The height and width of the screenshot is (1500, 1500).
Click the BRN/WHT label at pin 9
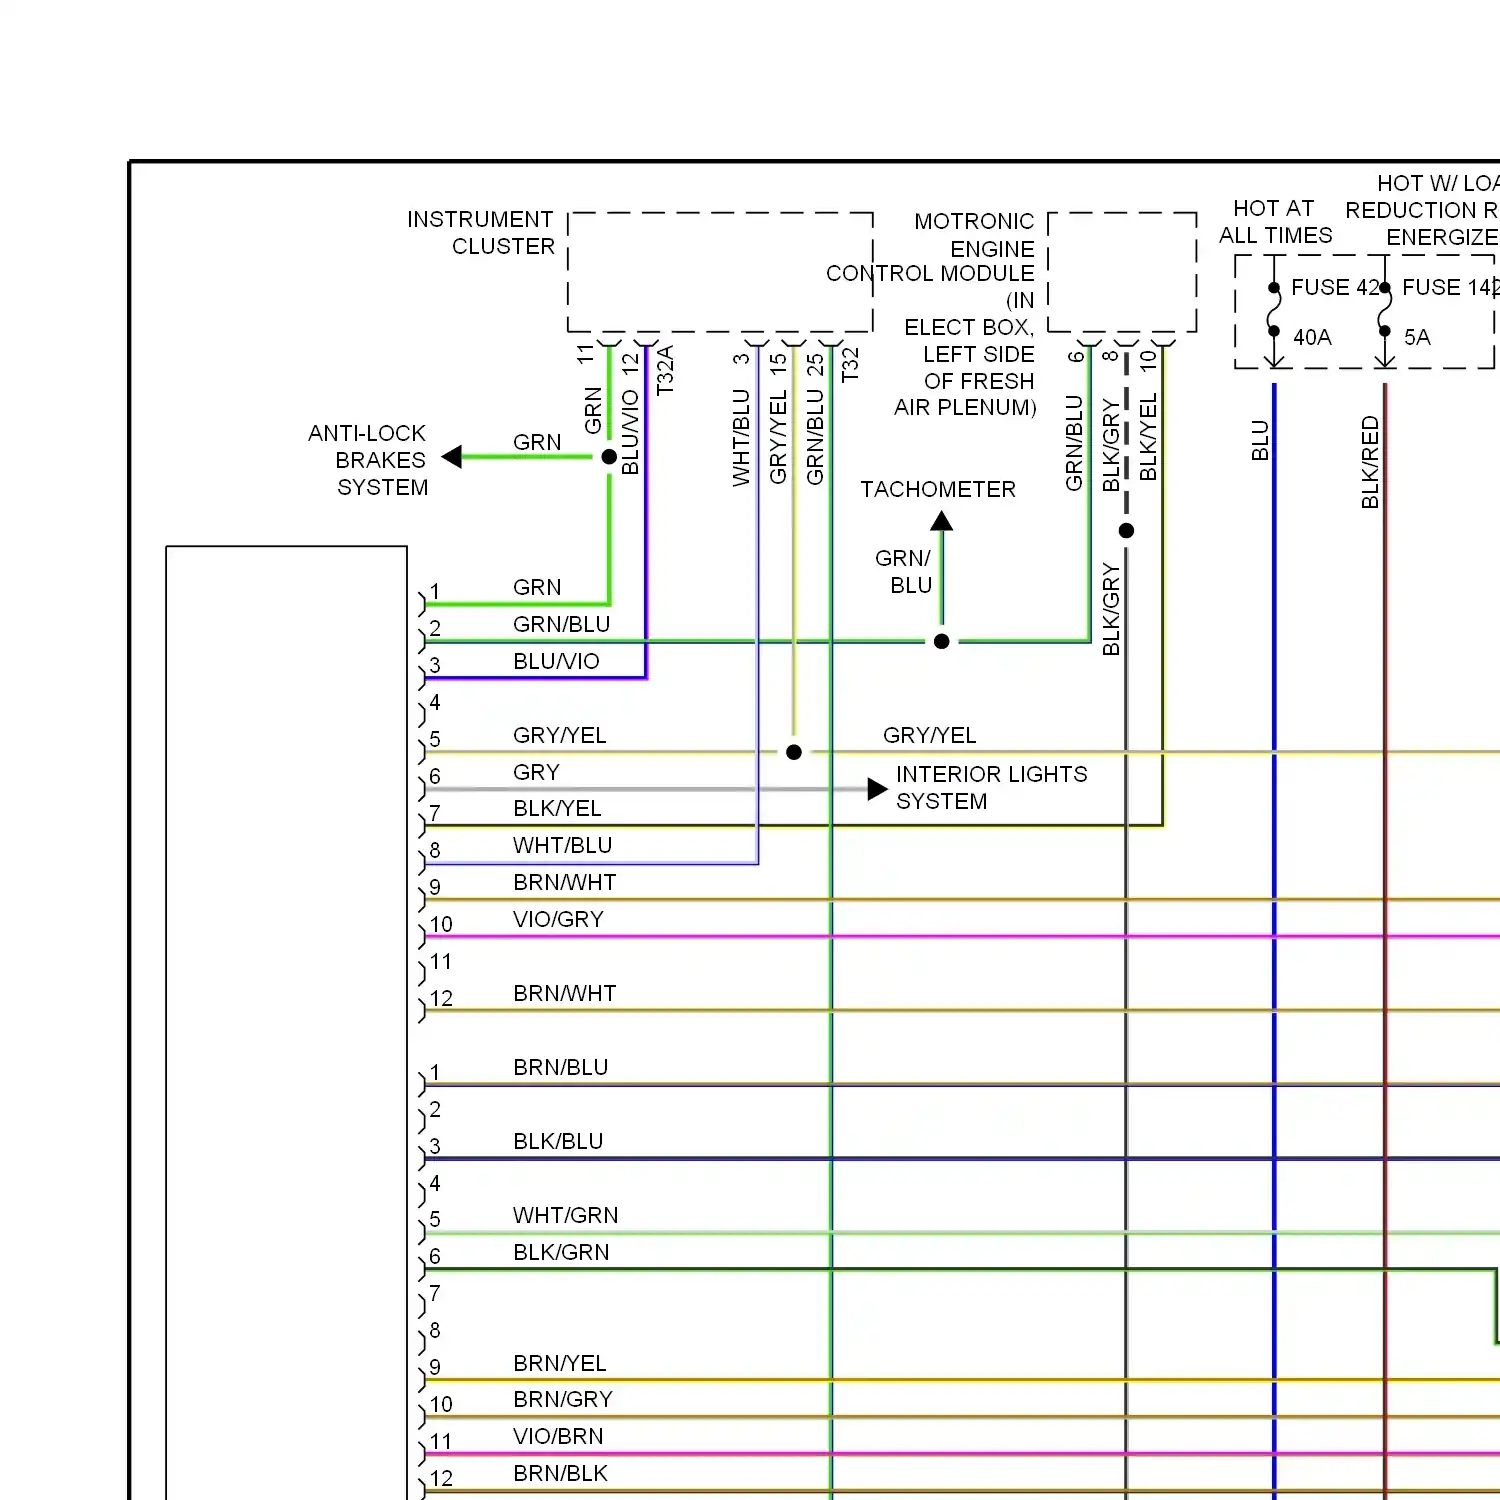click(x=564, y=882)
